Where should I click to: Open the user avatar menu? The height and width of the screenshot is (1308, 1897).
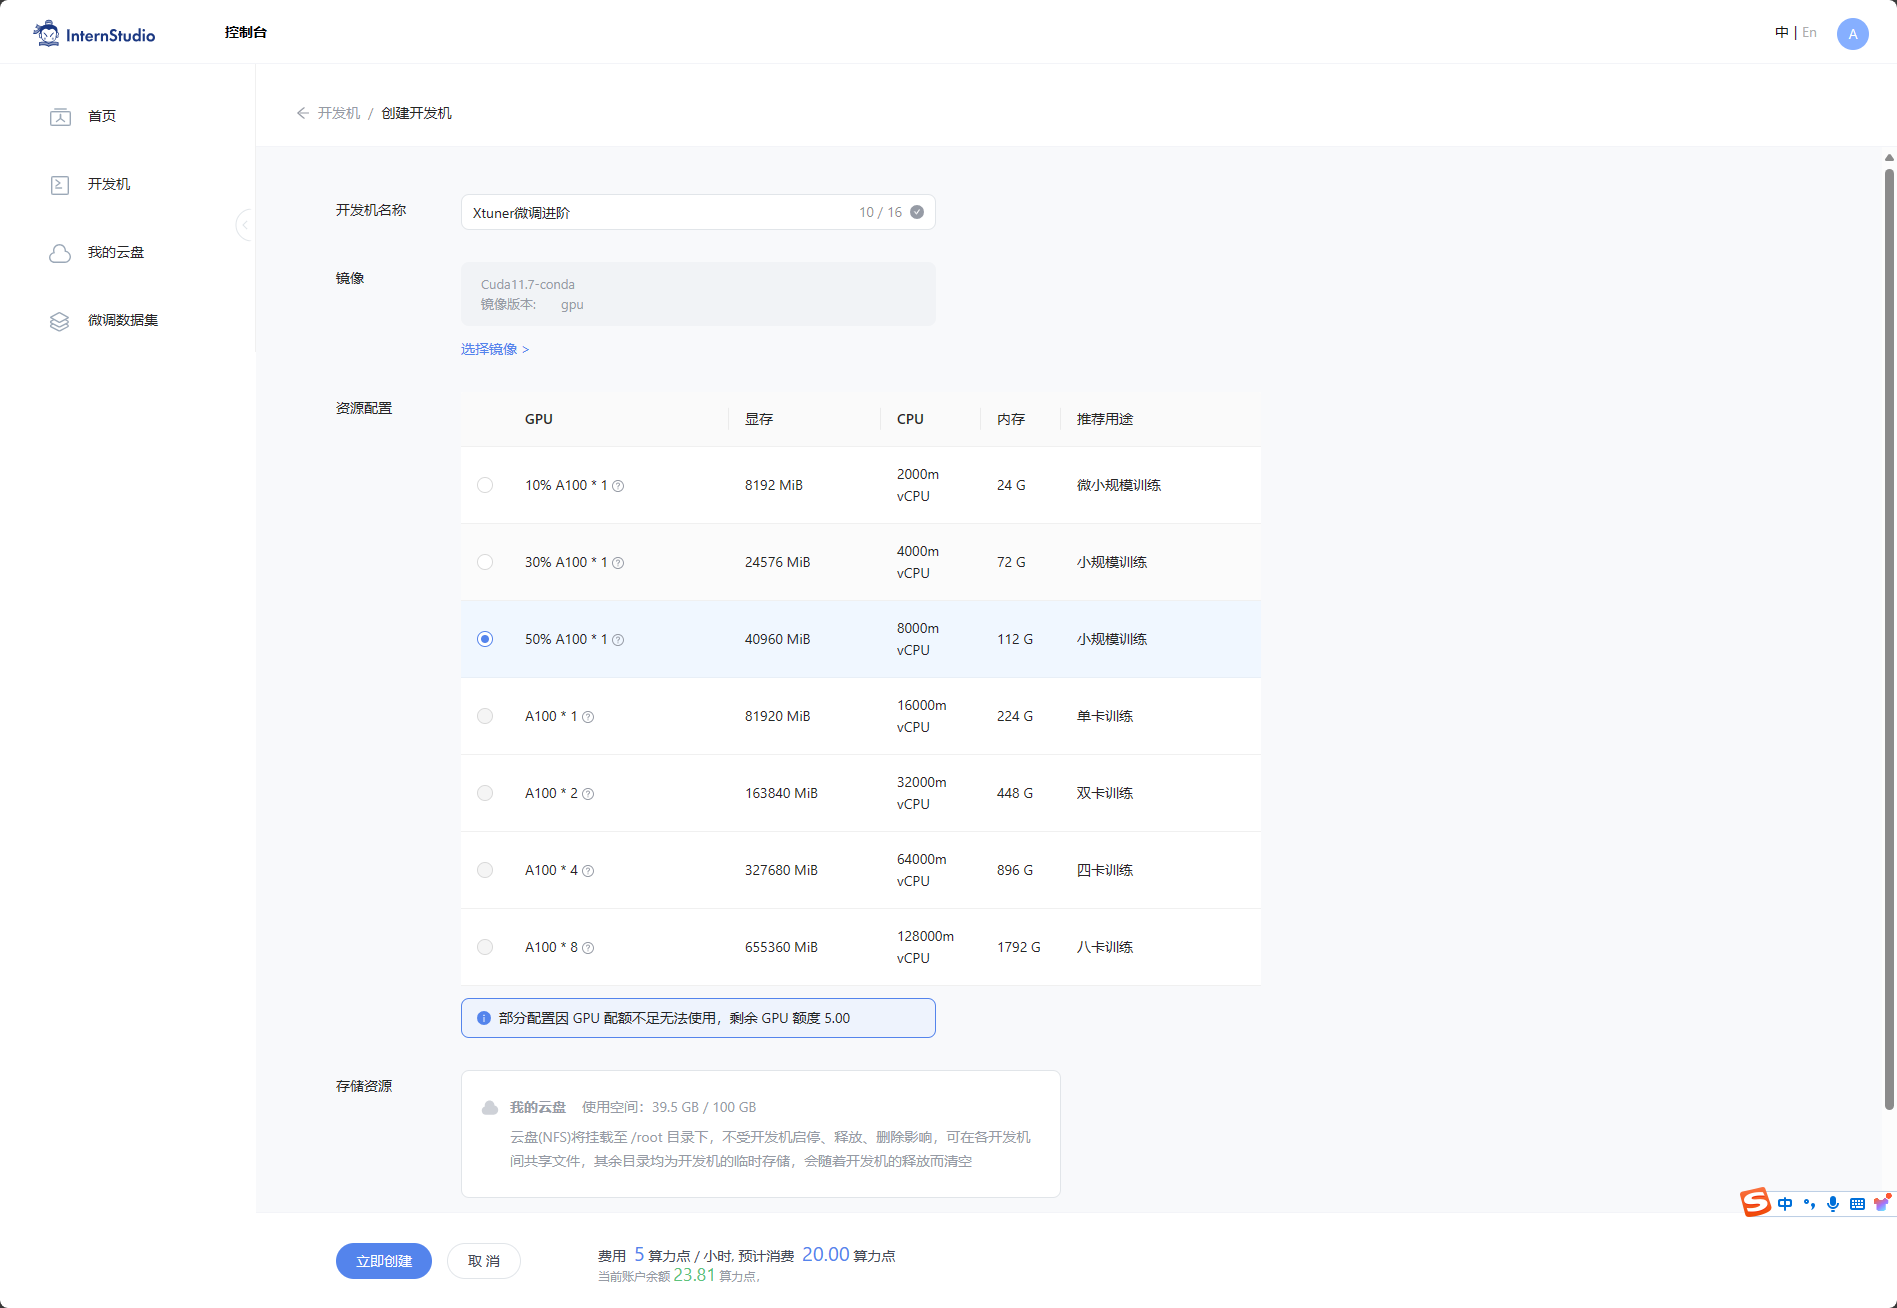click(1852, 34)
